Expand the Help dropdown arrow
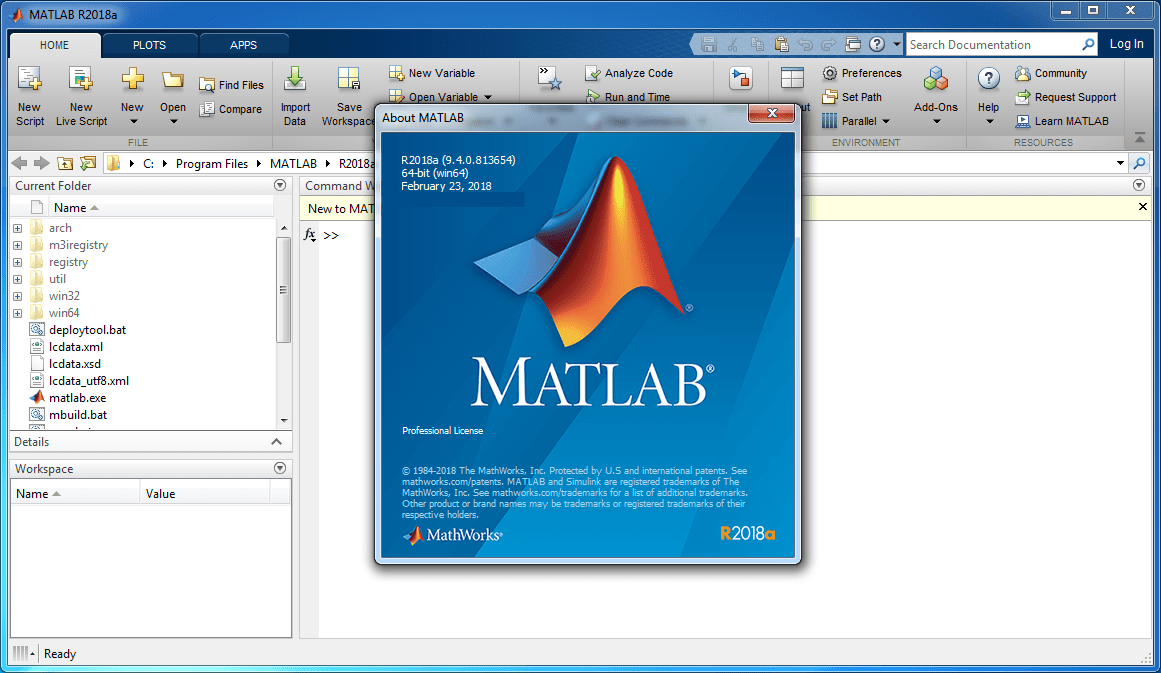The height and width of the screenshot is (673, 1161). [989, 121]
